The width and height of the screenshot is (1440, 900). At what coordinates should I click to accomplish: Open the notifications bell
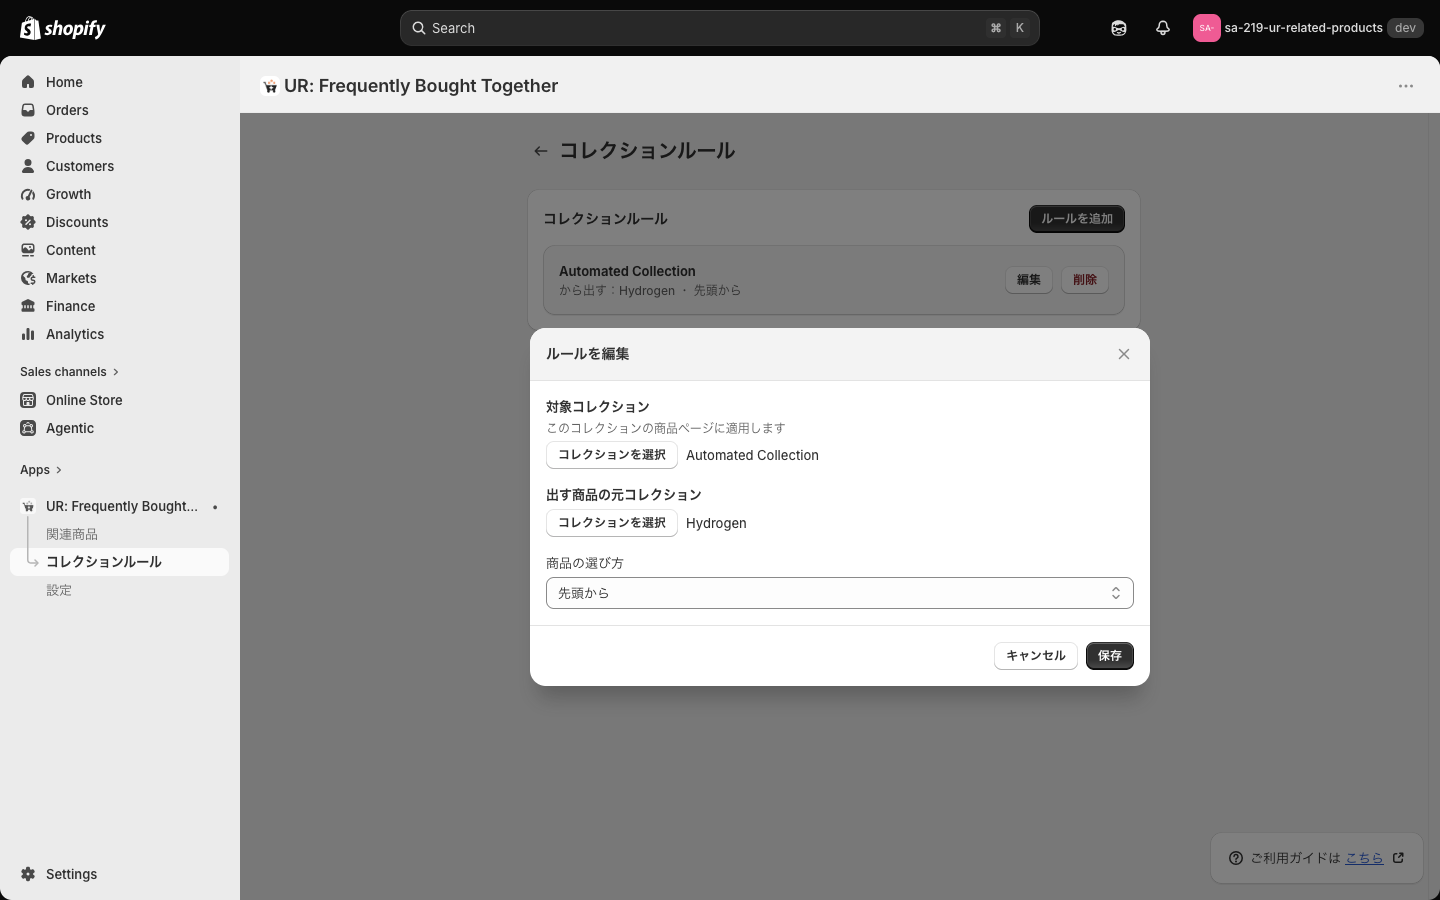click(x=1163, y=28)
